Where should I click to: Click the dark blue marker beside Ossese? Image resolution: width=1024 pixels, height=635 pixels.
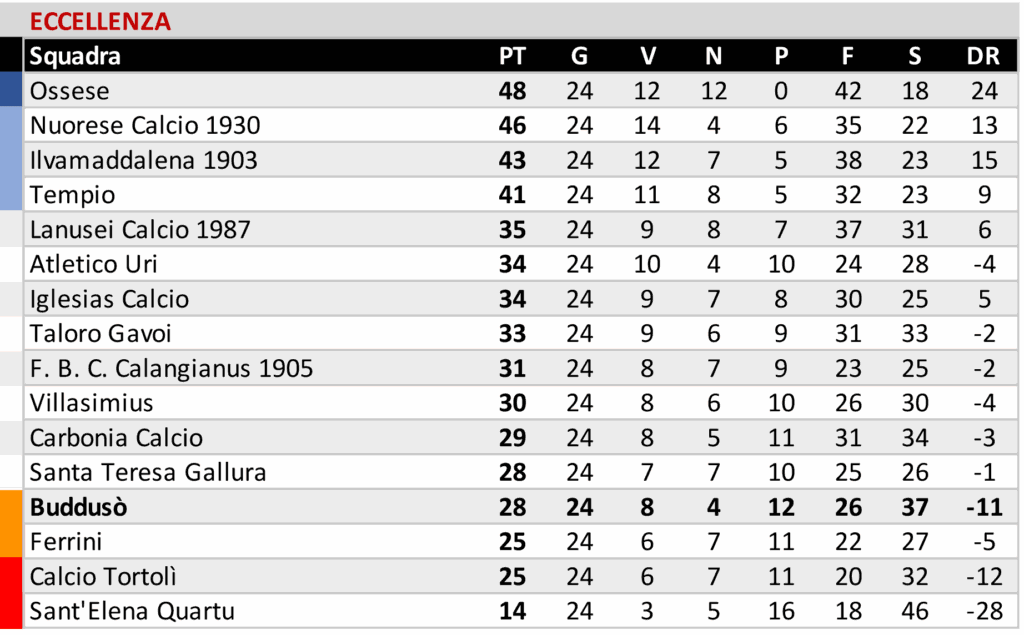pyautogui.click(x=11, y=90)
